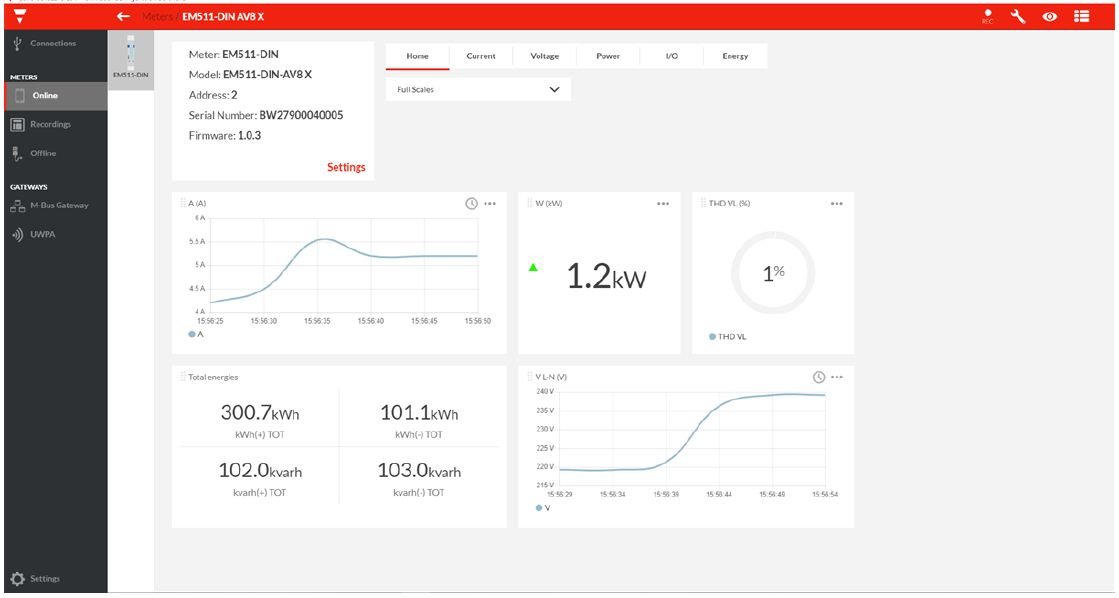Open Recordings in the sidebar
The height and width of the screenshot is (598, 1119).
click(50, 125)
